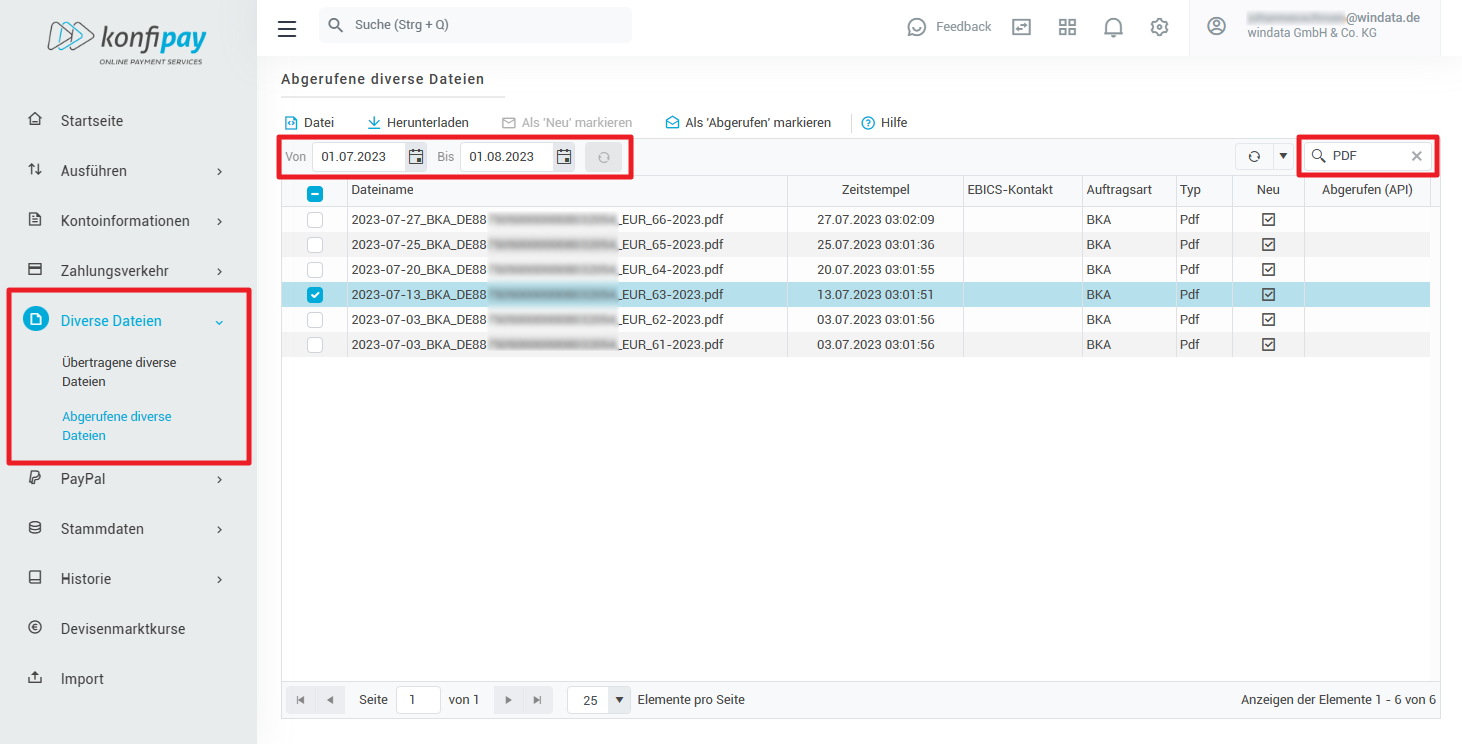Uncheck the selected EUR_63-2023.pdf row
Viewport: 1462px width, 744px height.
[315, 295]
